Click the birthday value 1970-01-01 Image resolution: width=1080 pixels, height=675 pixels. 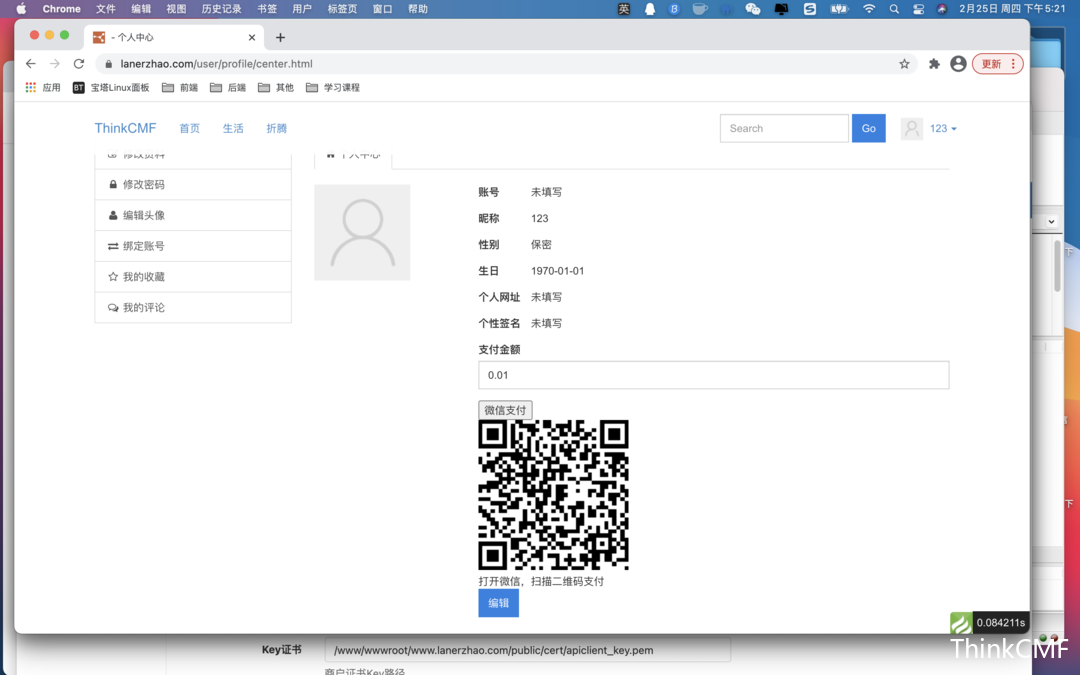click(x=557, y=271)
